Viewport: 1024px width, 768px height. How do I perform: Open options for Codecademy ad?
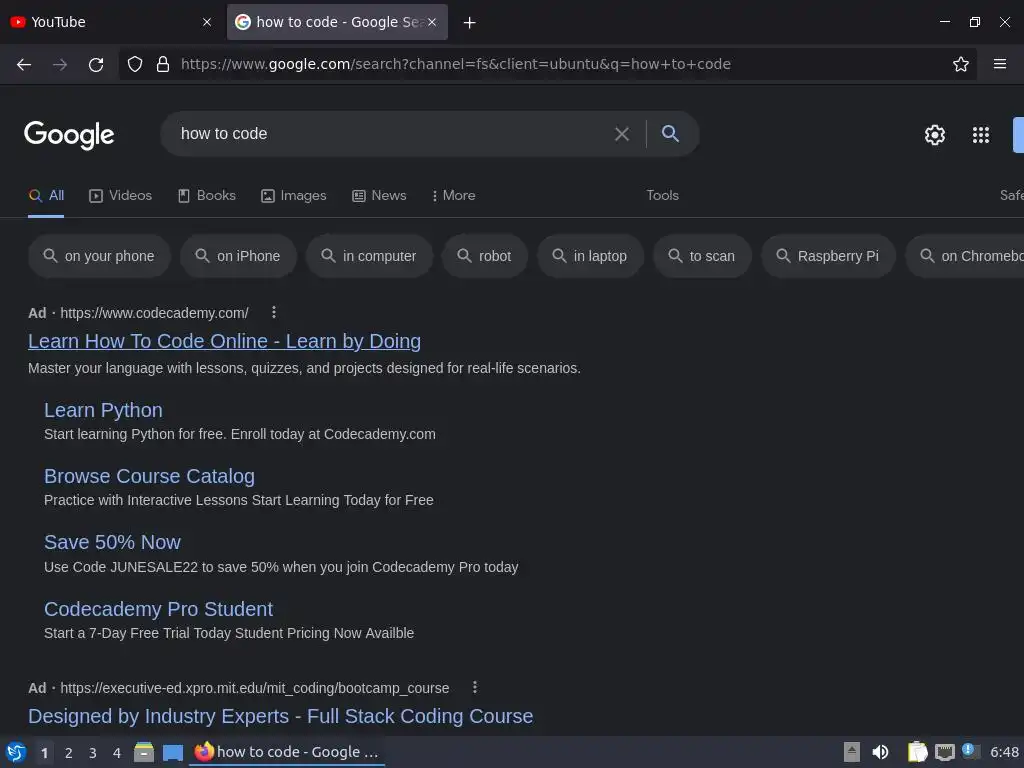274,313
